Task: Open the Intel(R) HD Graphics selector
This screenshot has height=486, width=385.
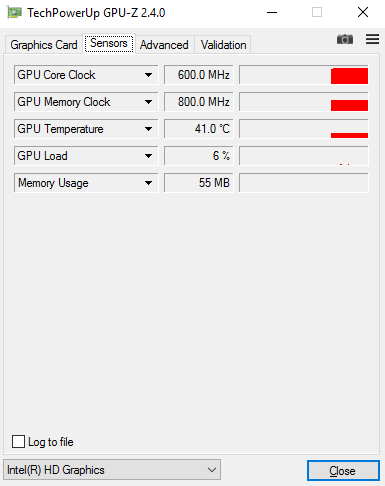Action: pos(112,470)
